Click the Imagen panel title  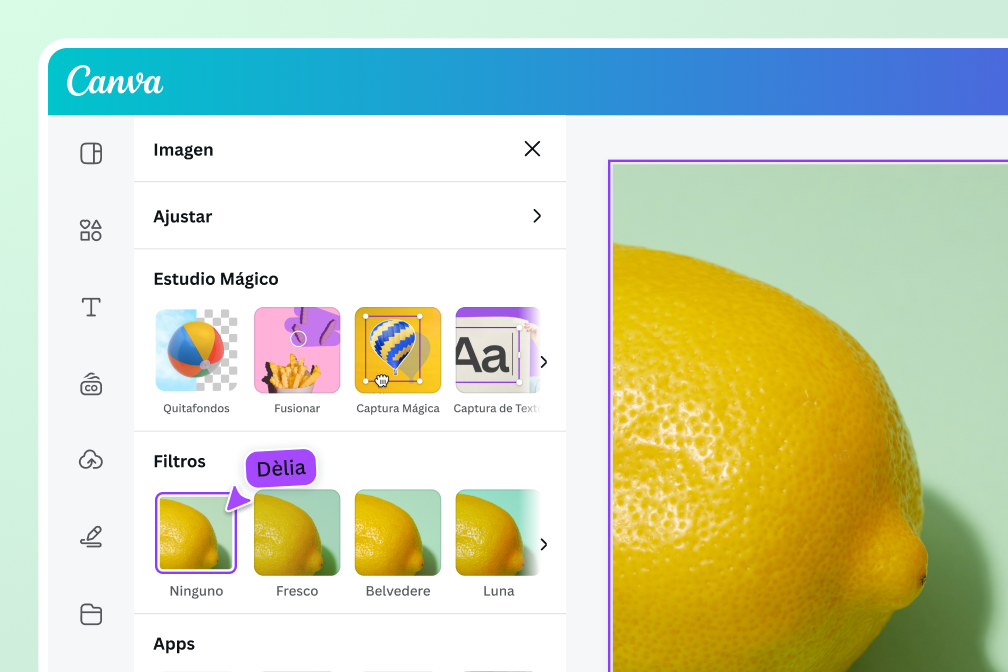(x=183, y=150)
